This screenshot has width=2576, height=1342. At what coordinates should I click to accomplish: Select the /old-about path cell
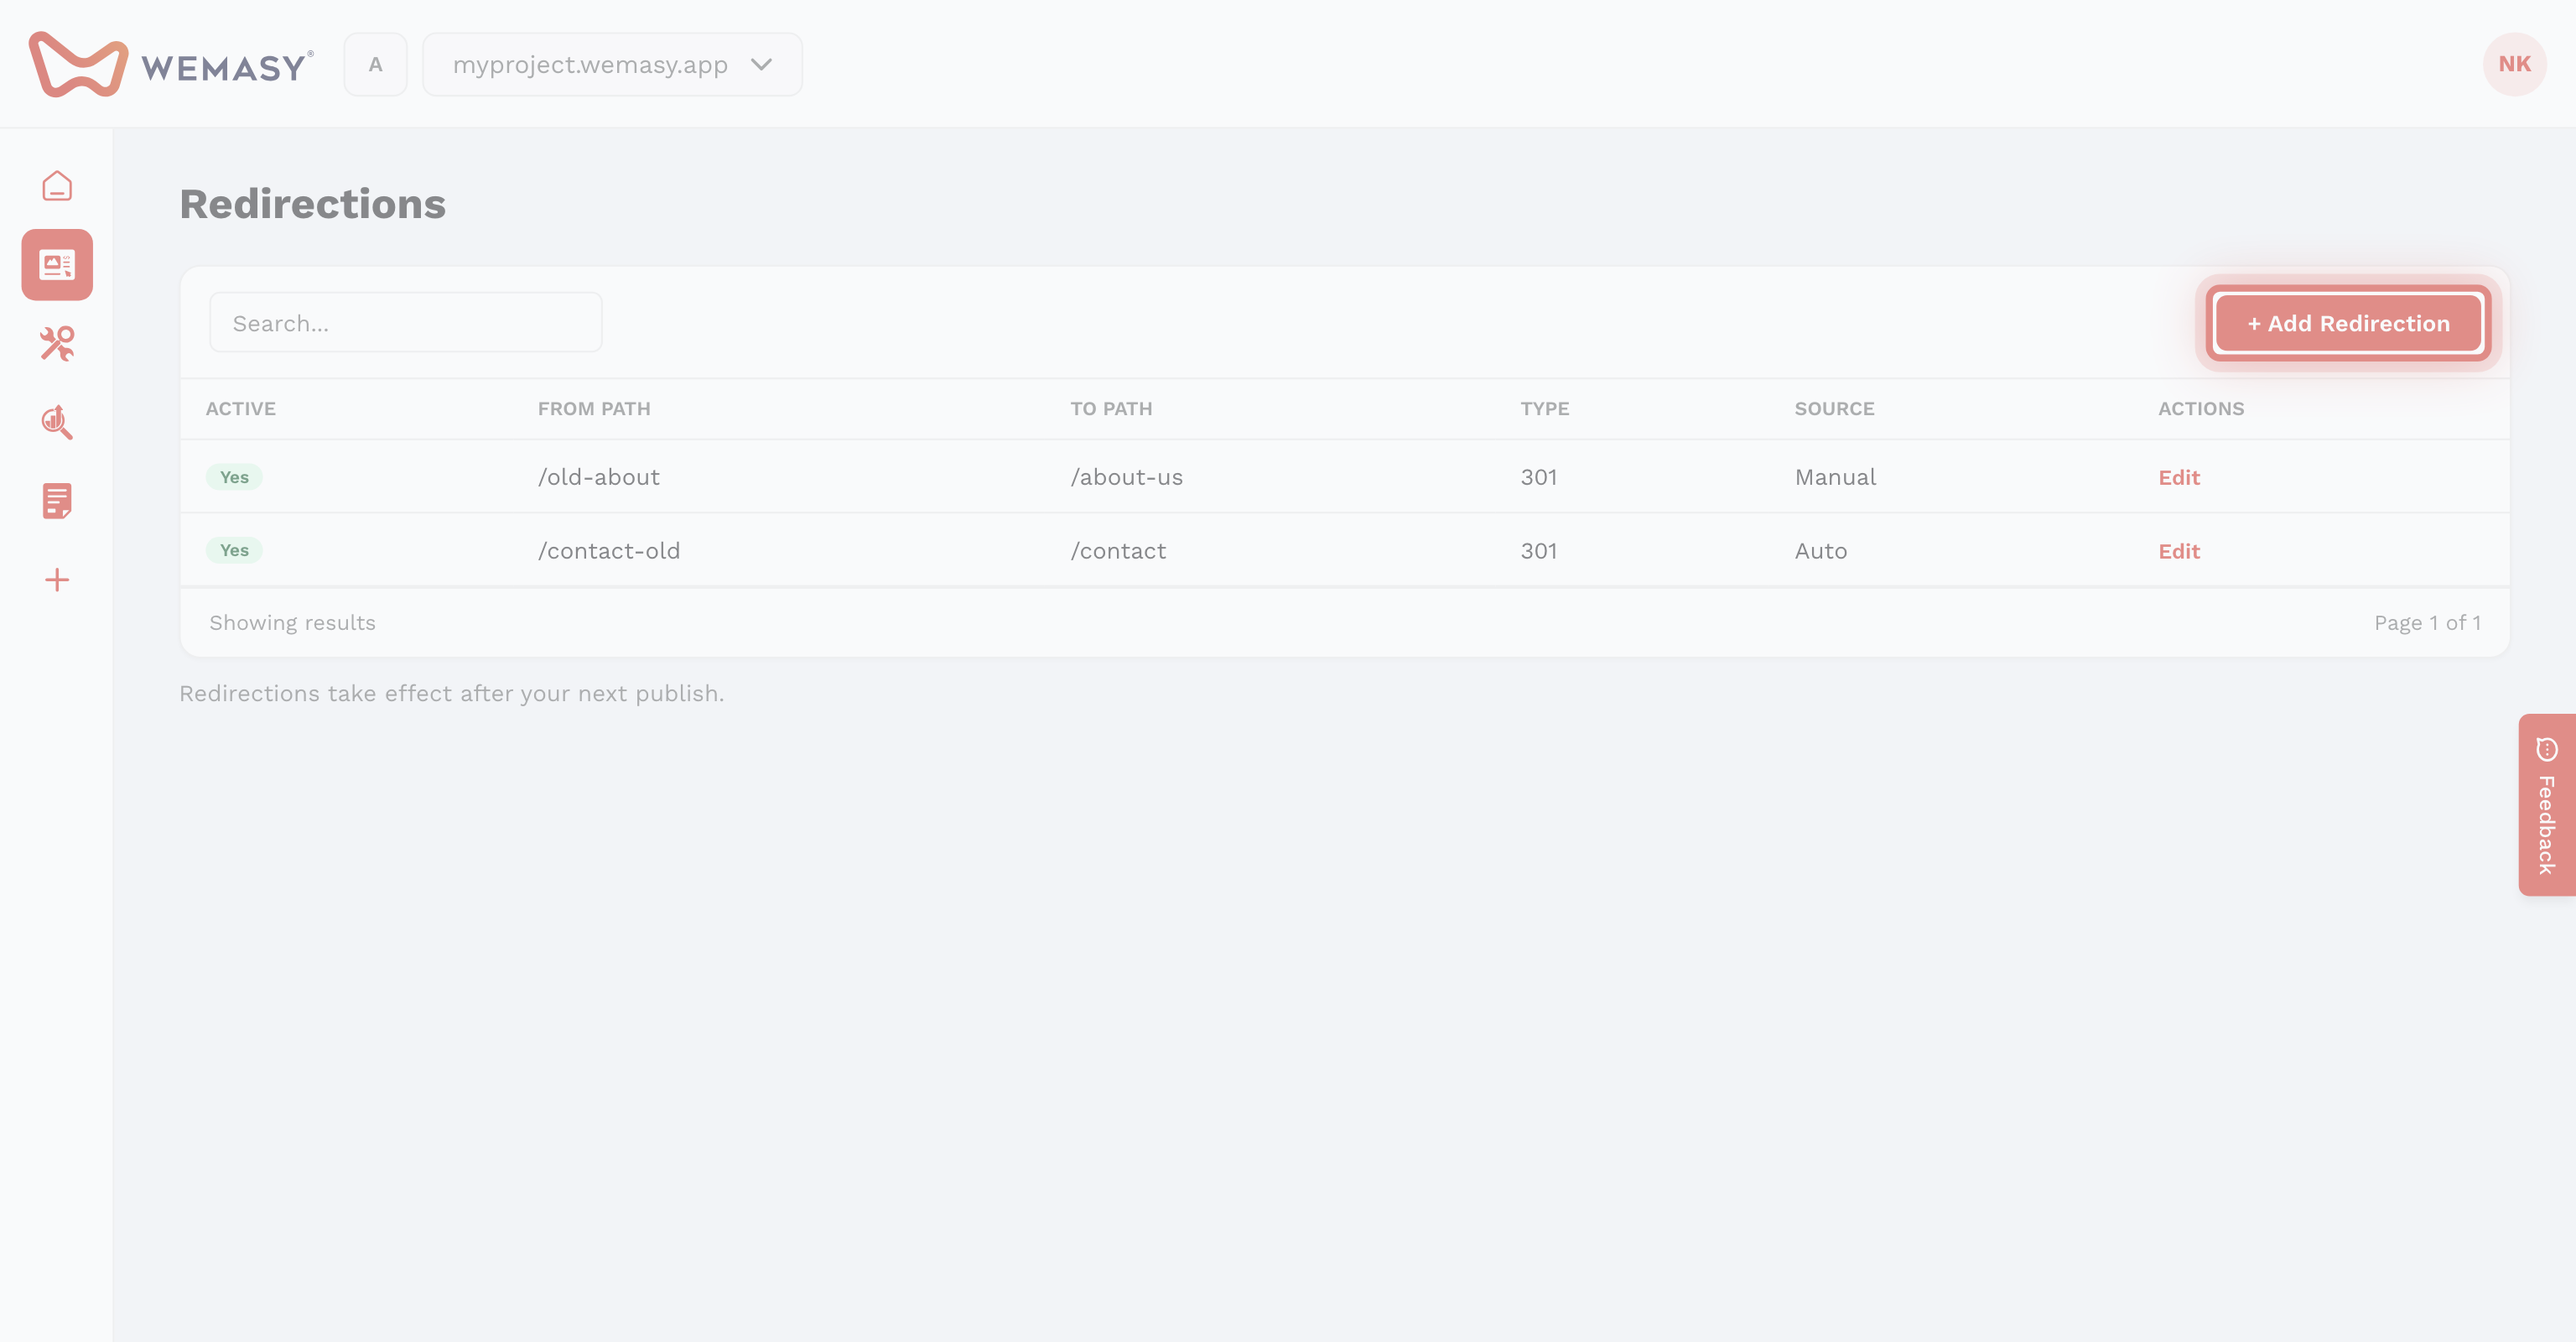pyautogui.click(x=599, y=477)
